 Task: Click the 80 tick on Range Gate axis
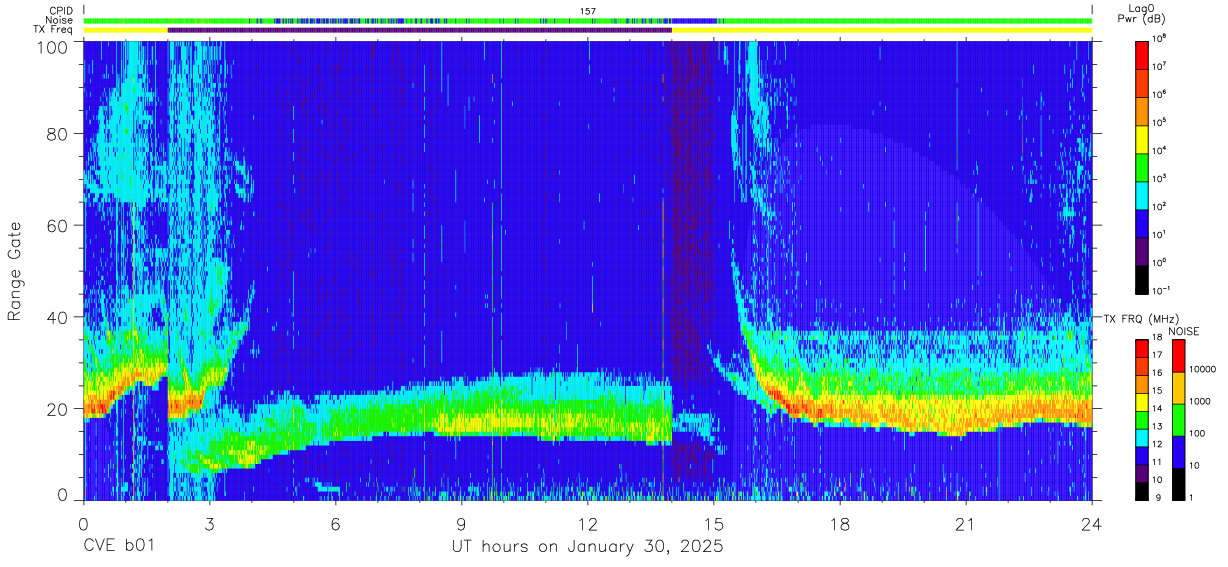[58, 134]
